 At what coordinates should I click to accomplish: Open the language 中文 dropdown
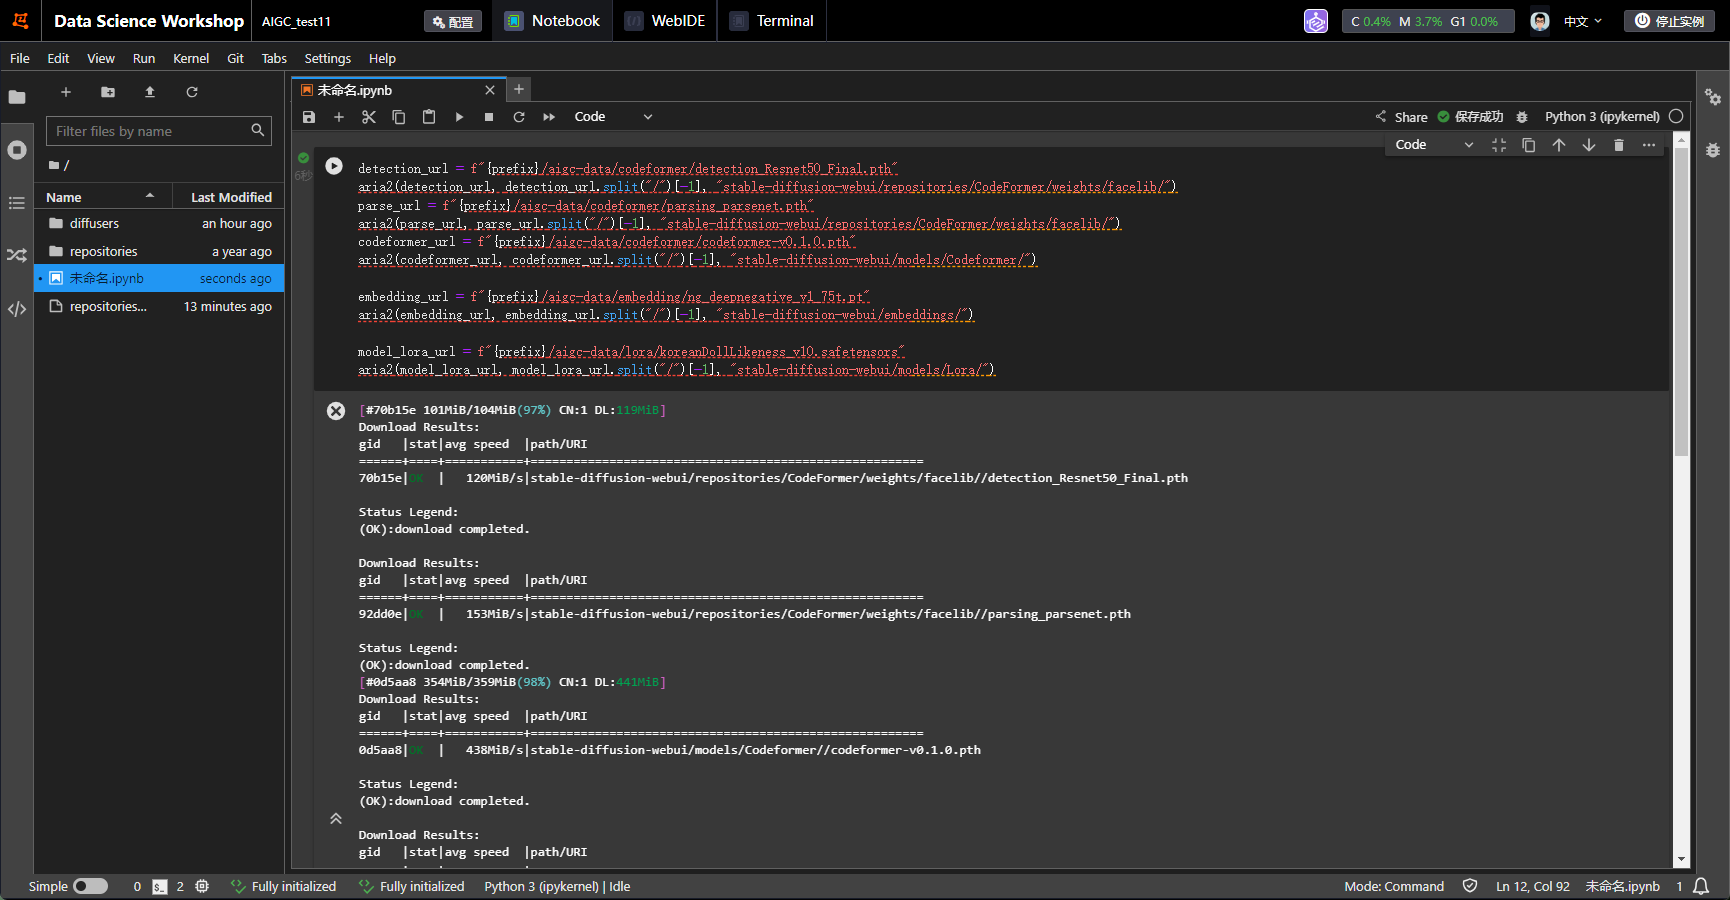(x=1583, y=21)
